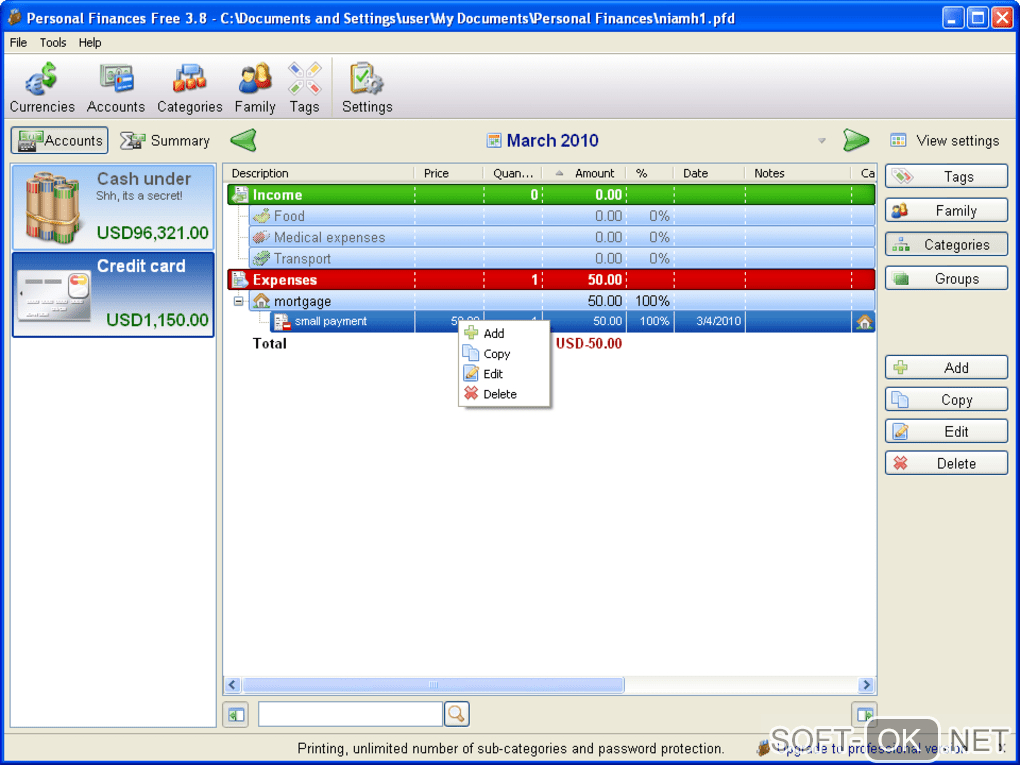The width and height of the screenshot is (1020, 765).
Task: Click the Food category icon
Action: coord(262,216)
